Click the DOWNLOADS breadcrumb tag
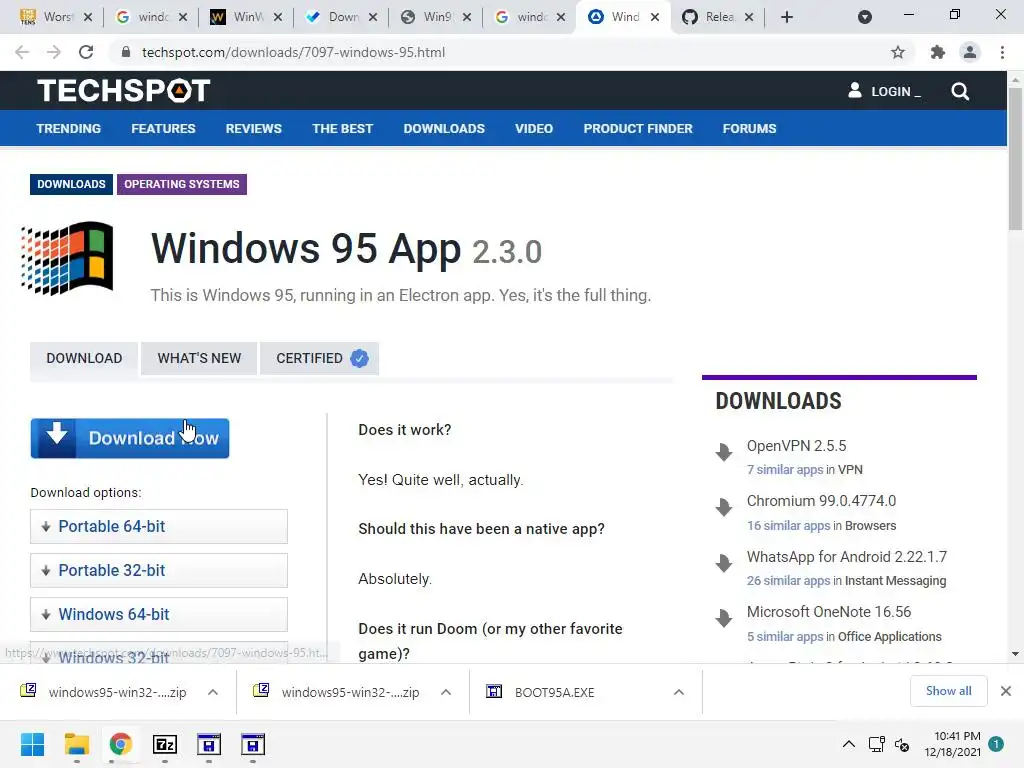Viewport: 1024px width, 768px height. point(71,184)
